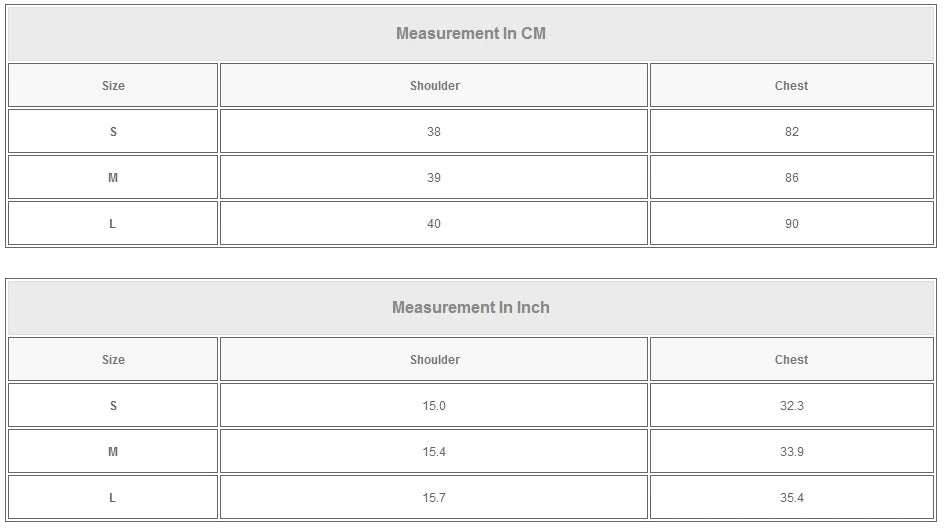The height and width of the screenshot is (528, 945).
Task: Select the Chest header in Inch table
Action: 791,360
